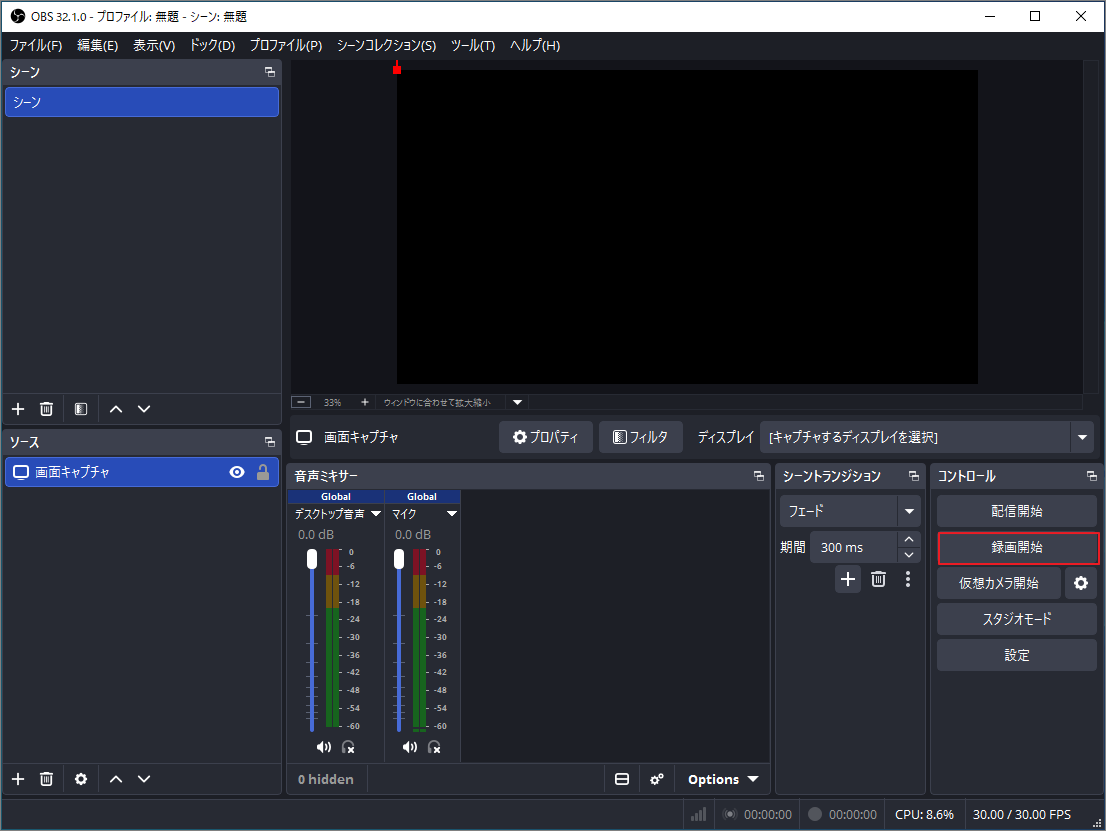Viewport: 1106px width, 831px height.
Task: Click the virtual camera settings gear icon
Action: tap(1080, 583)
